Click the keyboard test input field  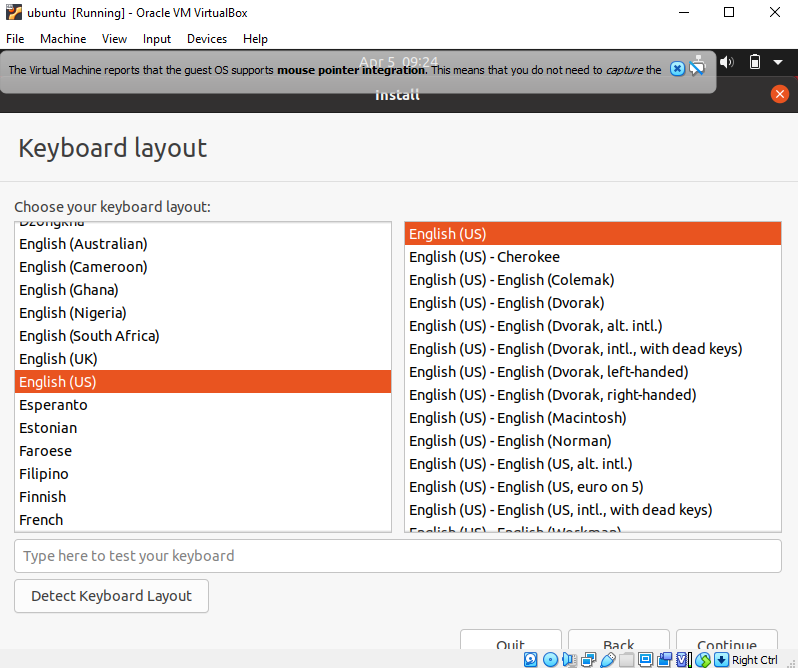click(398, 556)
